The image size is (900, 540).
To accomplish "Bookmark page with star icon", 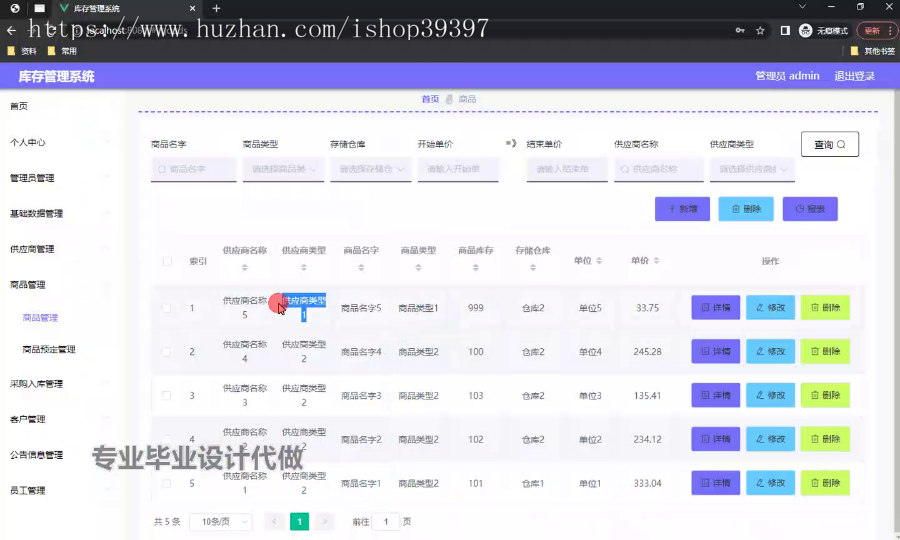I will pos(760,30).
